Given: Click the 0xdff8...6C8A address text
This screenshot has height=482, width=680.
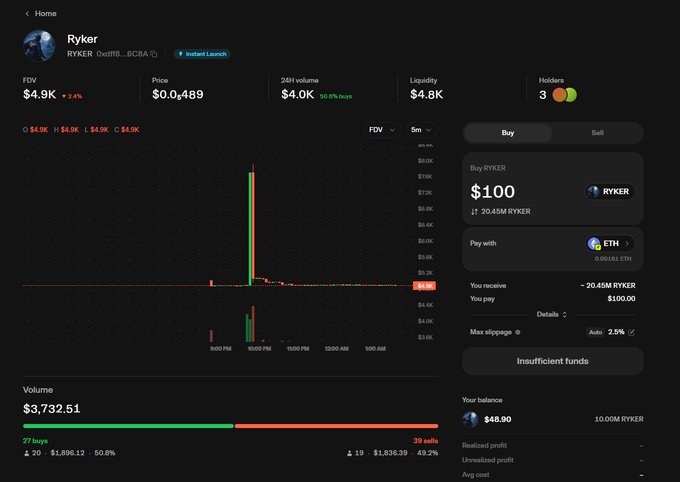Looking at the screenshot, I should tap(122, 54).
